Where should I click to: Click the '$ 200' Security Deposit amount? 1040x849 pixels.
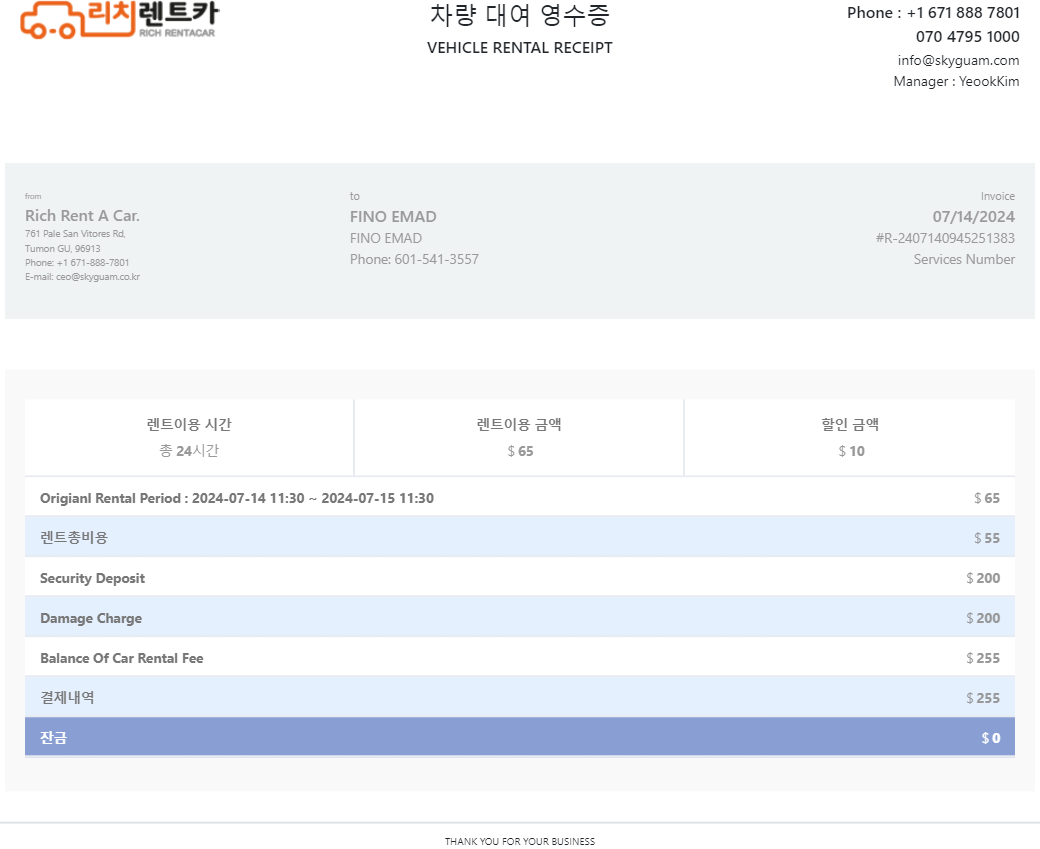[983, 578]
